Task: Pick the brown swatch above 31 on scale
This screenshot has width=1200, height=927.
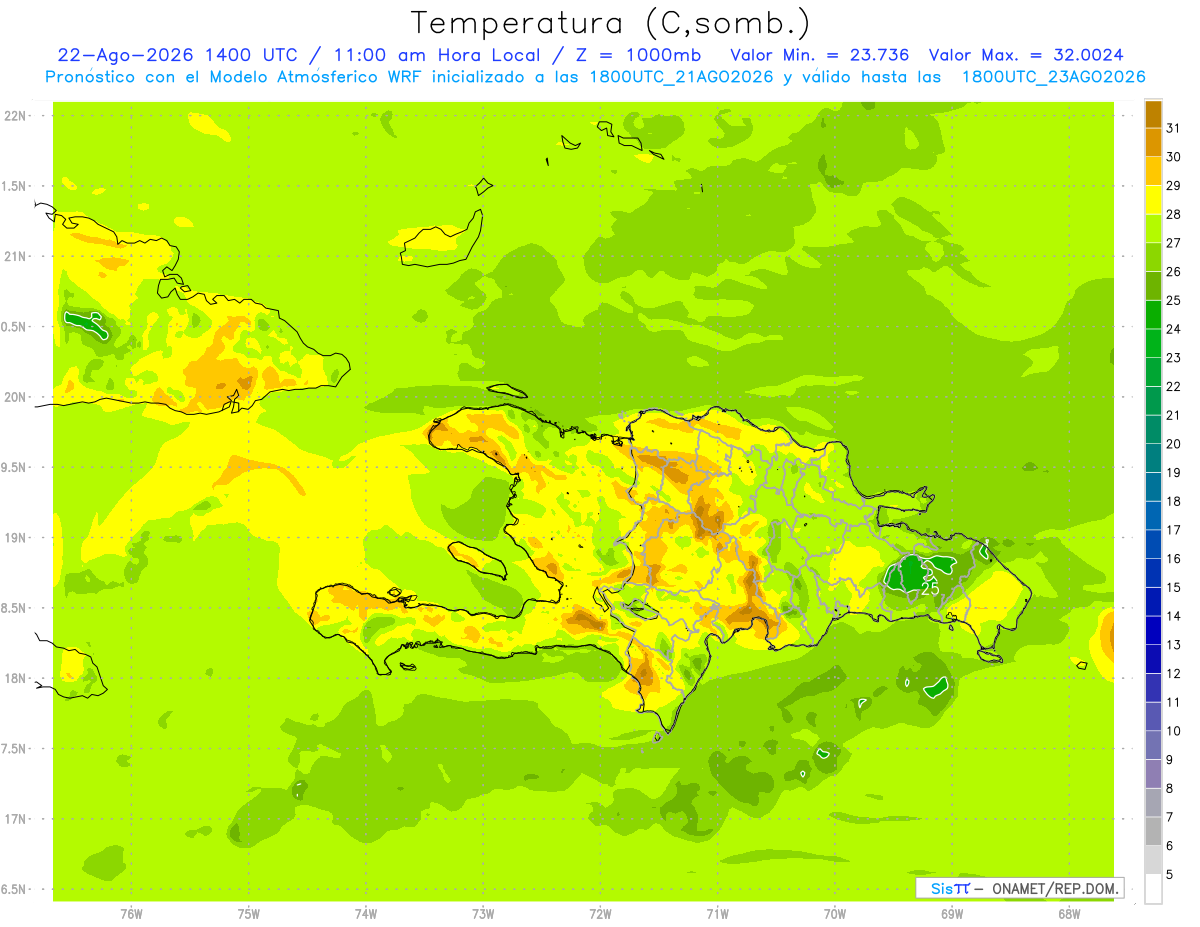Action: click(x=1153, y=114)
